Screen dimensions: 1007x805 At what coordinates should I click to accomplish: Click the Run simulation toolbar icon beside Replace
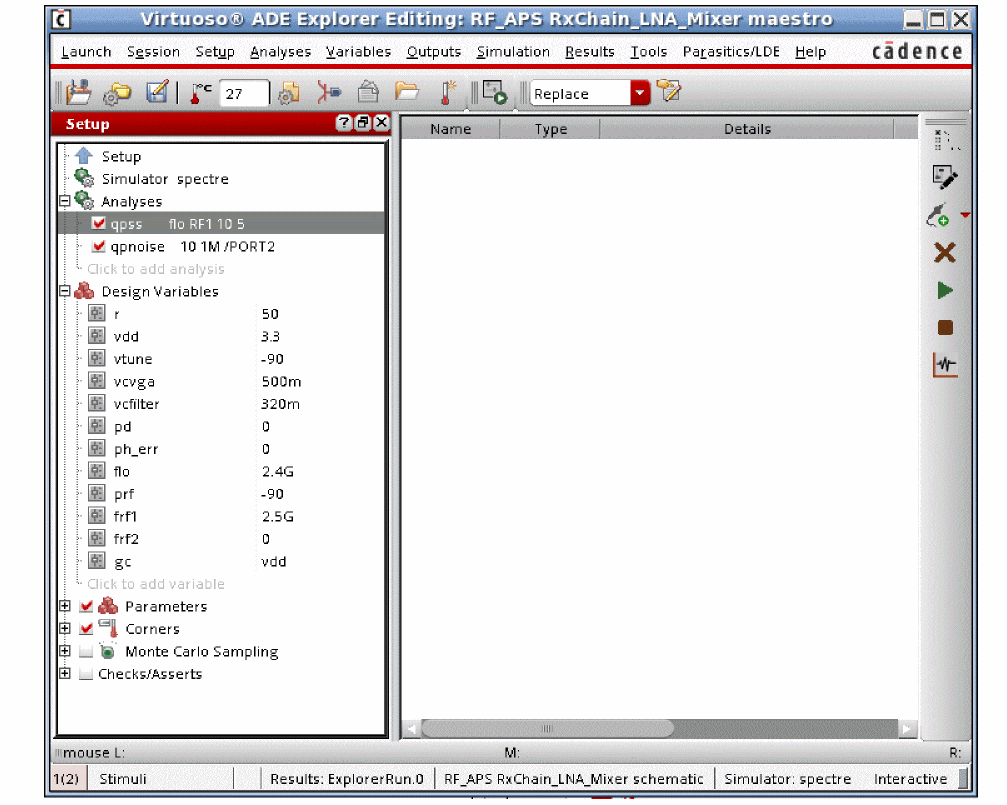coord(494,93)
